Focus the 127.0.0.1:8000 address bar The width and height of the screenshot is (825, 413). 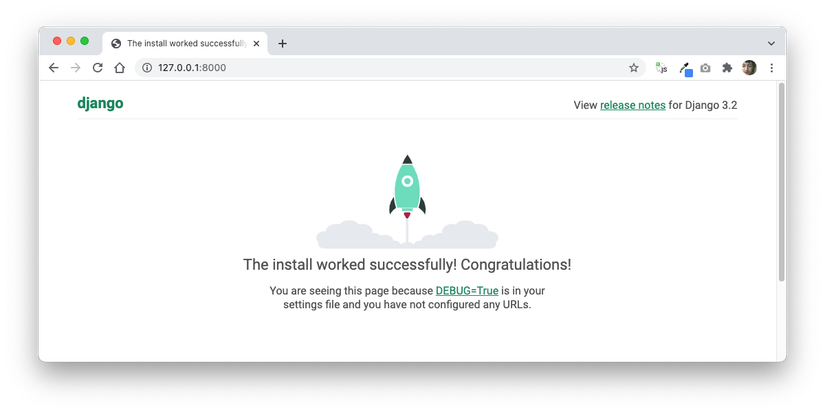click(390, 68)
